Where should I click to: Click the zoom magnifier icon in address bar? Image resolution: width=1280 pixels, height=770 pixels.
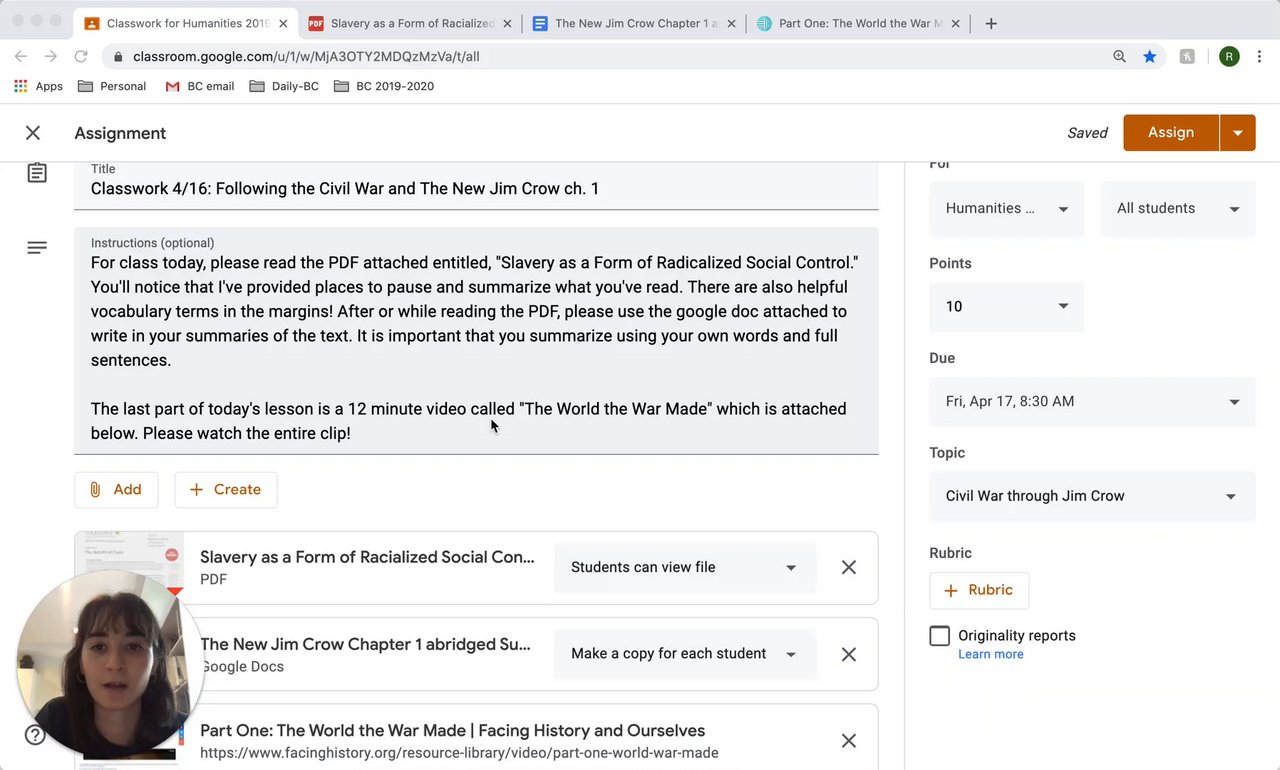point(1119,57)
